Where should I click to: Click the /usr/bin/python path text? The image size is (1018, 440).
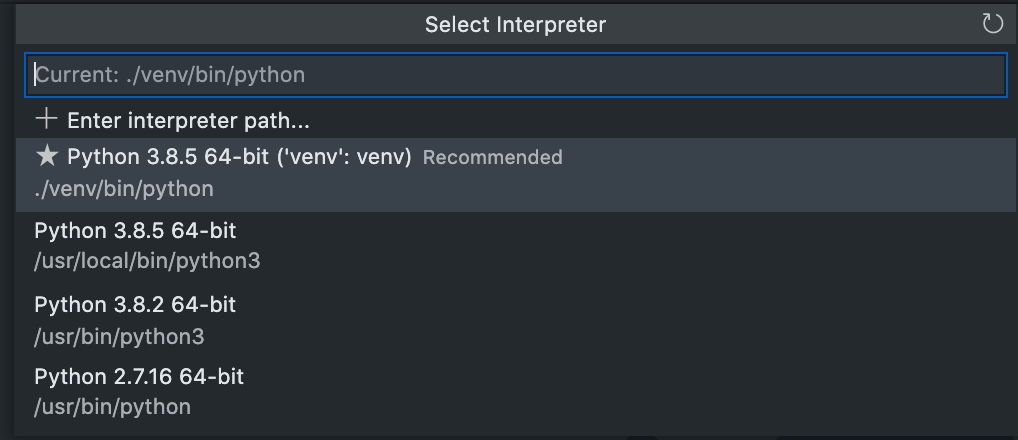pyautogui.click(x=112, y=407)
